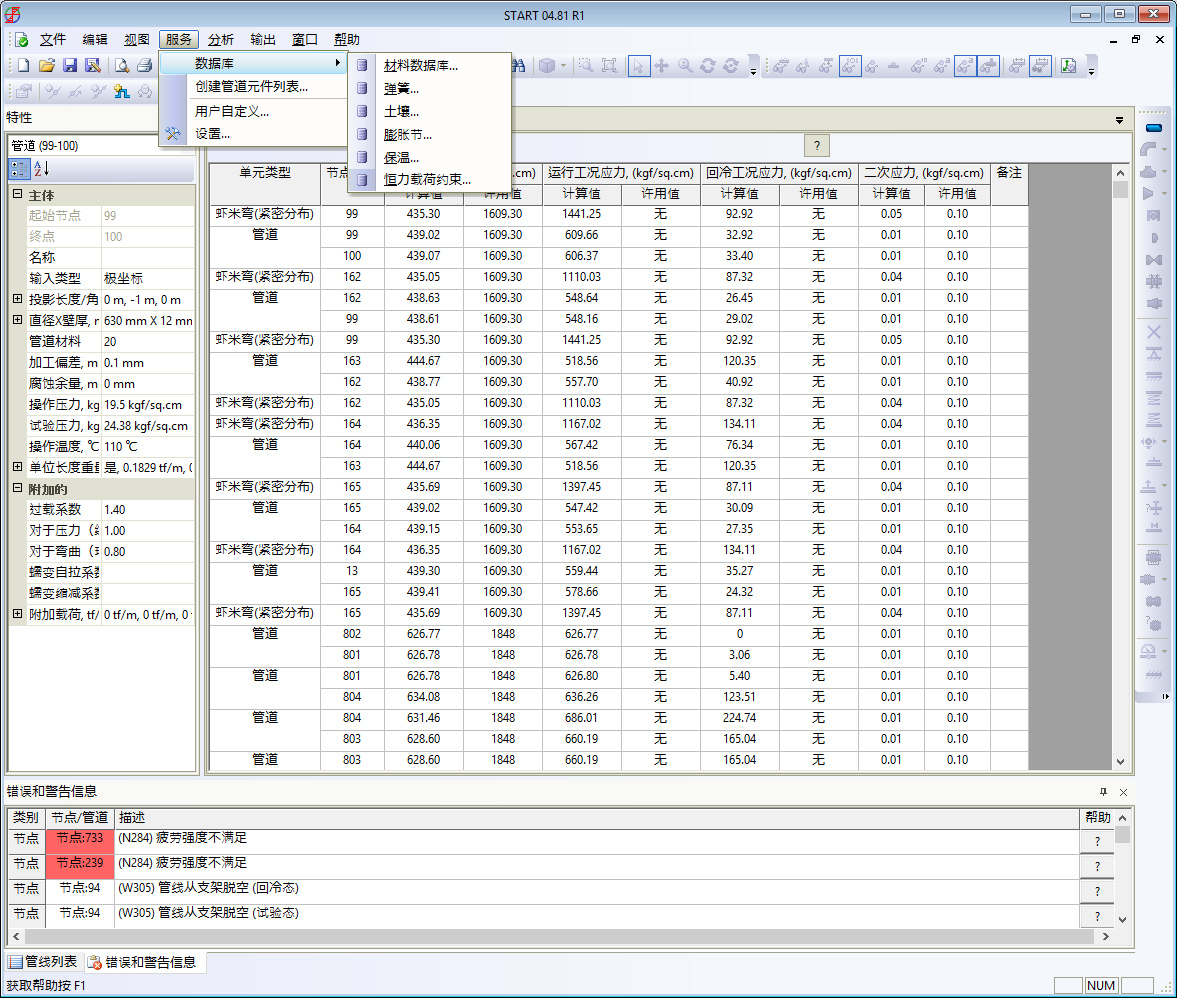The width and height of the screenshot is (1177, 998).
Task: Open the 分析 menu
Action: [221, 40]
